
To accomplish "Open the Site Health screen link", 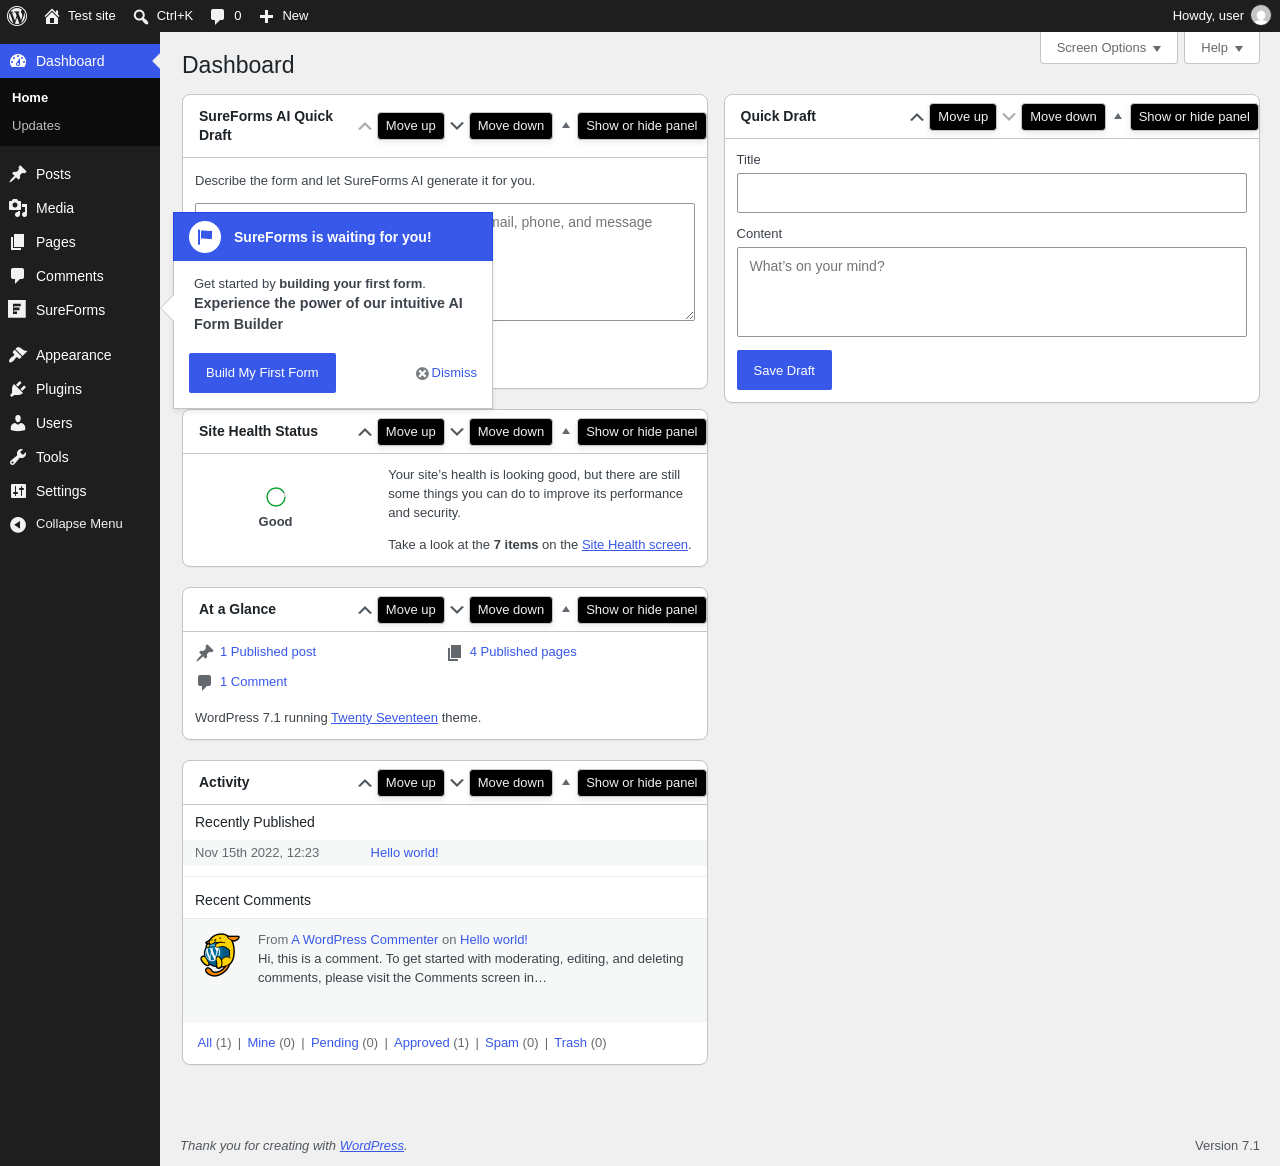I will point(635,545).
